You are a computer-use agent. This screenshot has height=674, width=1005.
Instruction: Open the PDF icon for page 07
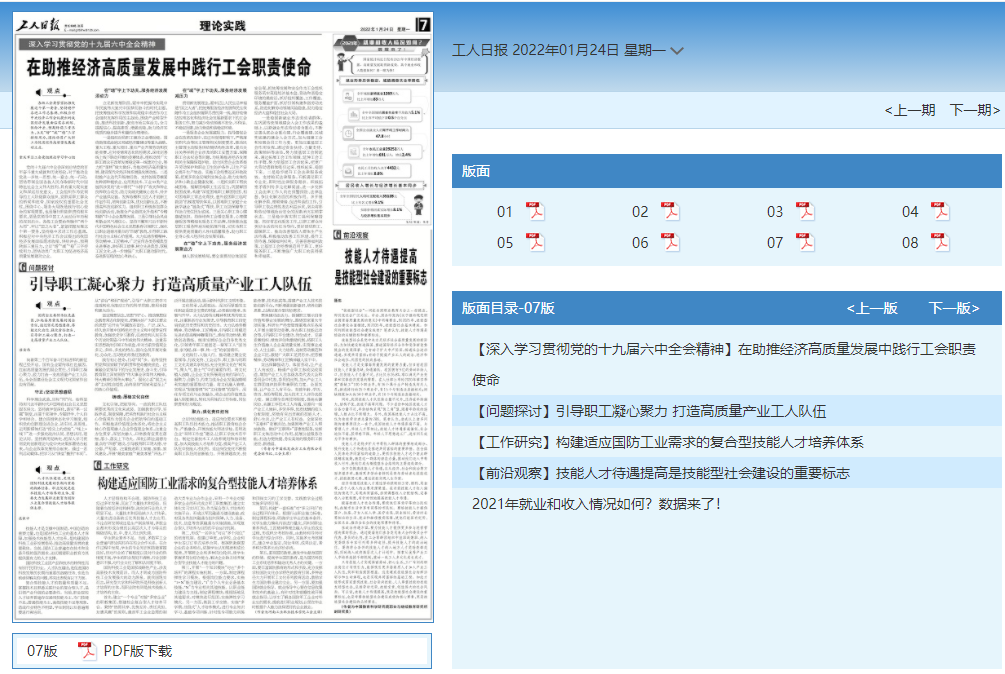click(x=805, y=242)
